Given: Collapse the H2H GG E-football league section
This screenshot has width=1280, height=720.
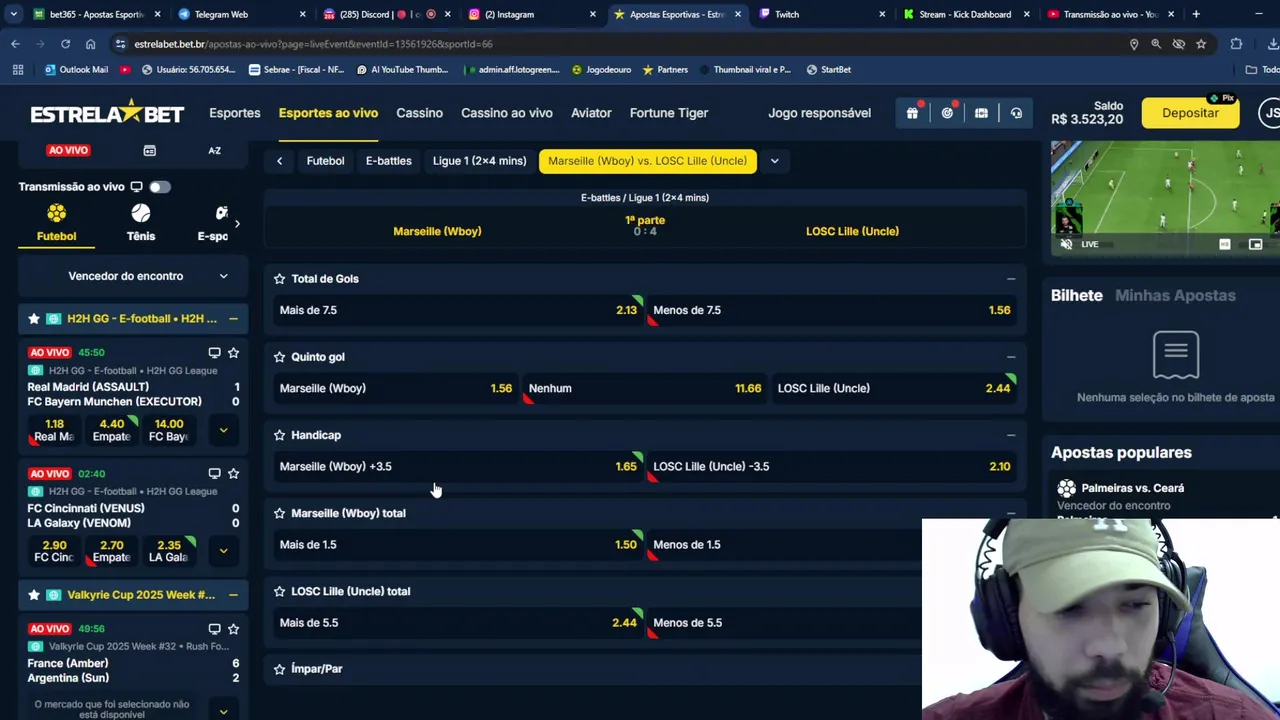Looking at the screenshot, I should [x=233, y=319].
